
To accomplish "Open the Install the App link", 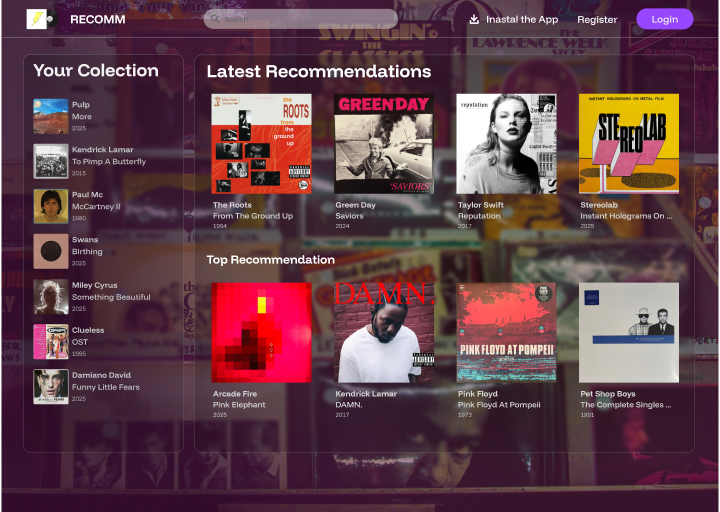I will 522,20.
